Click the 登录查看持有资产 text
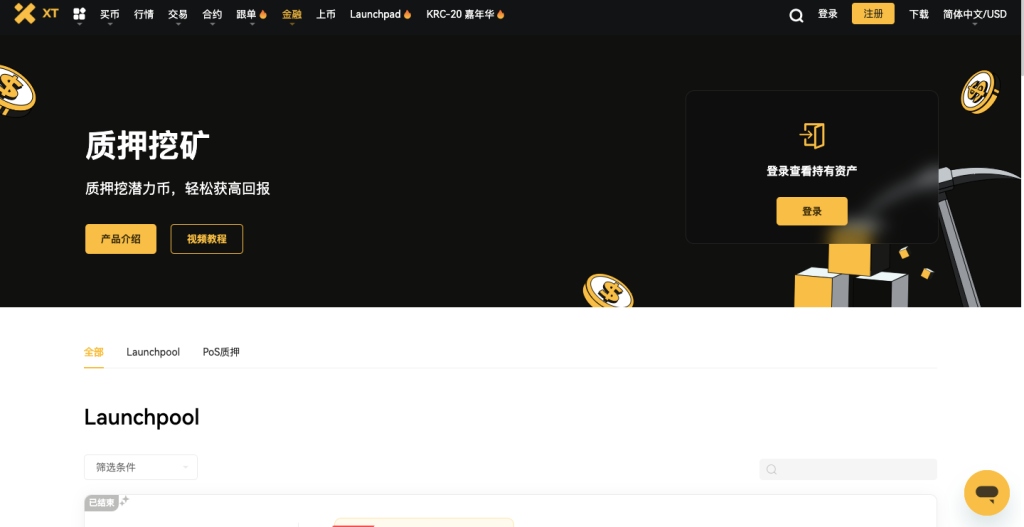The image size is (1024, 527). 812,171
